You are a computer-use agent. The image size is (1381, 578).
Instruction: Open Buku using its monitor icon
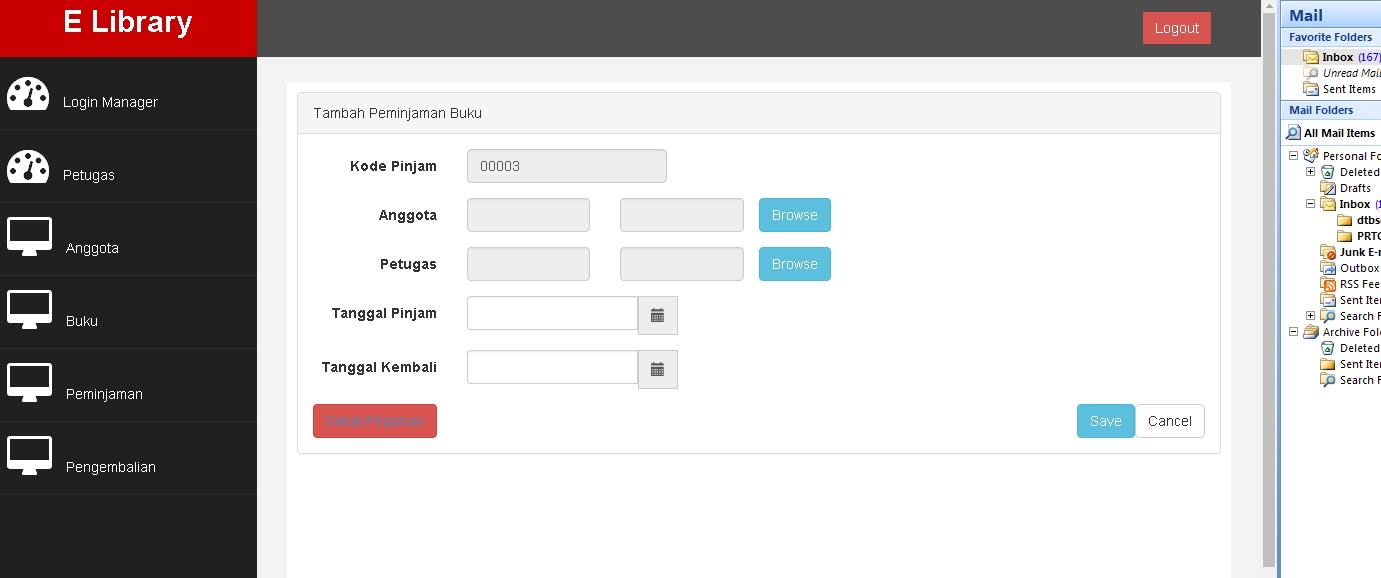(x=30, y=310)
